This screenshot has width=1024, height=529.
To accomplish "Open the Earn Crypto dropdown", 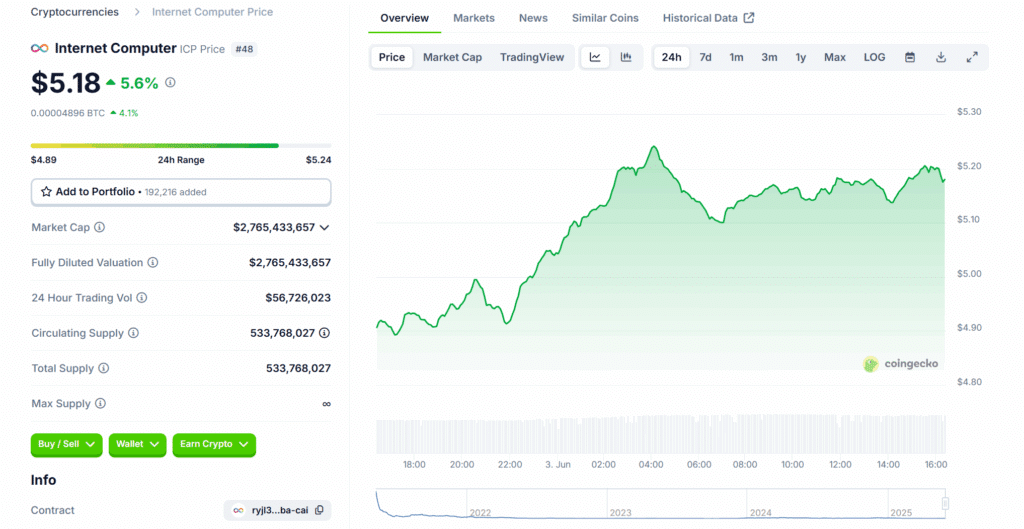I will (x=214, y=445).
